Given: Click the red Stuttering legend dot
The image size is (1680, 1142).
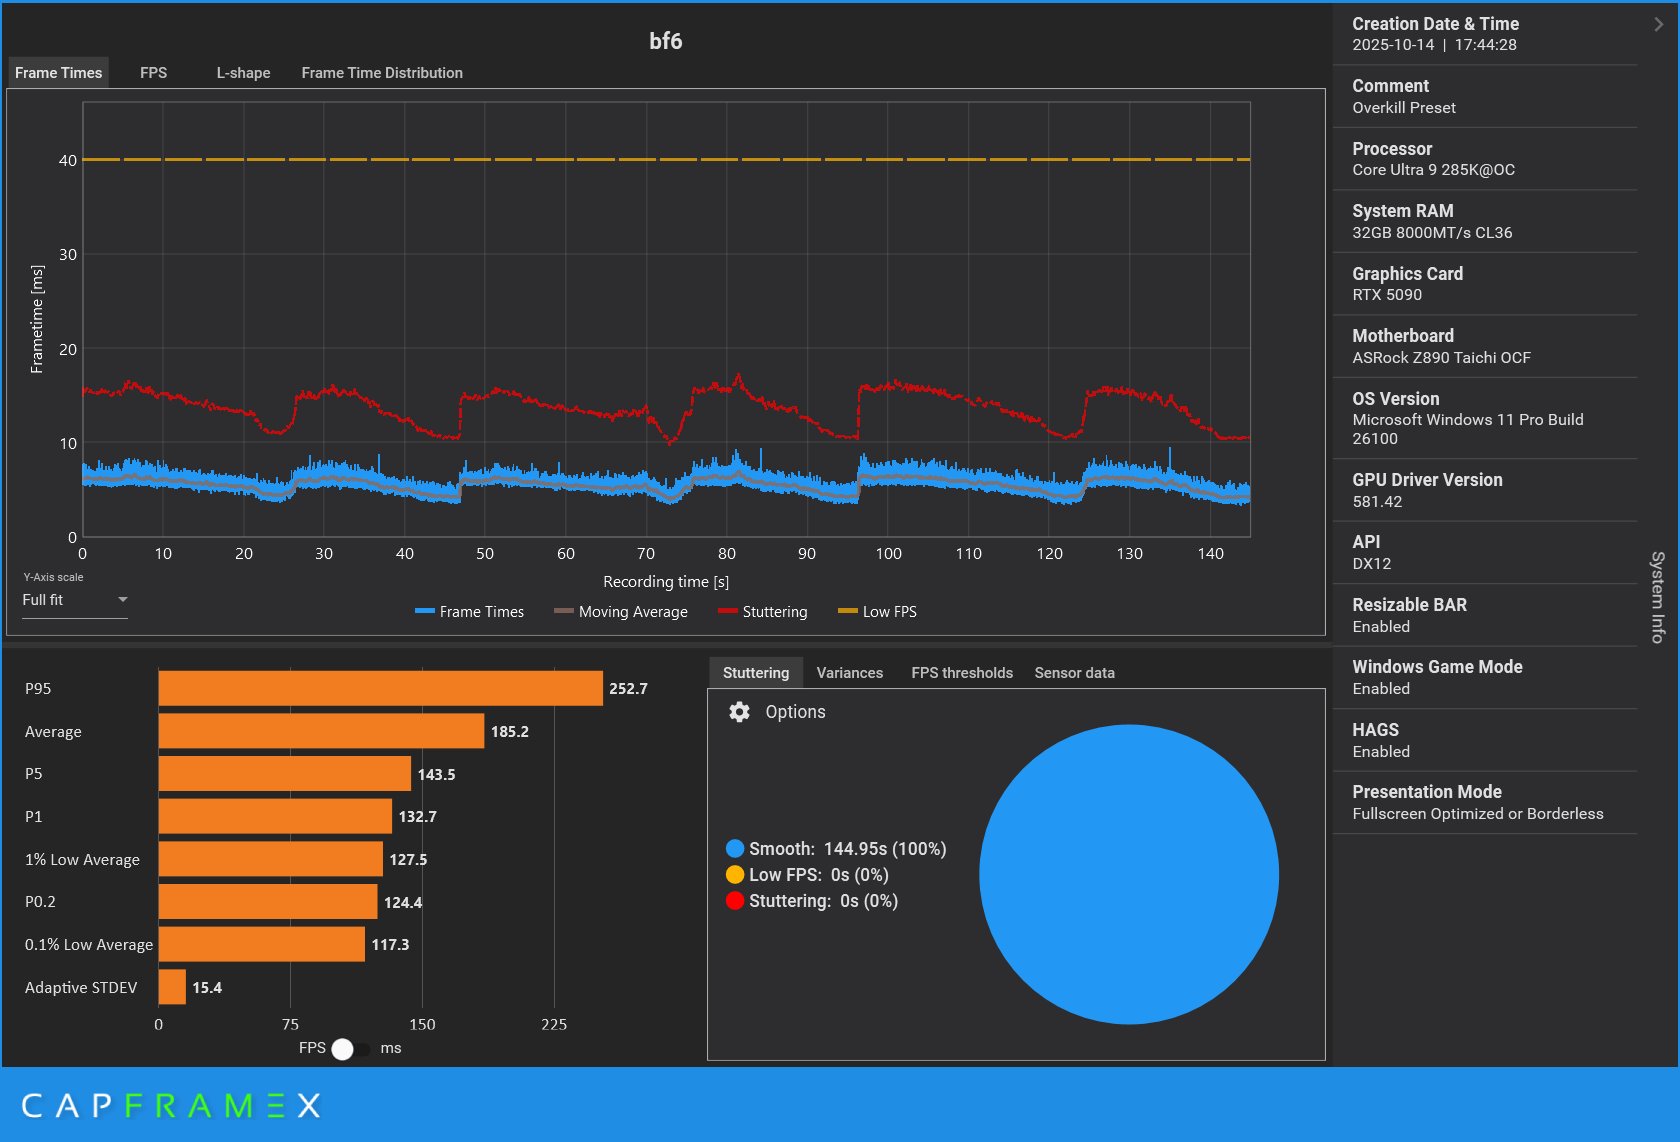Looking at the screenshot, I should 735,901.
